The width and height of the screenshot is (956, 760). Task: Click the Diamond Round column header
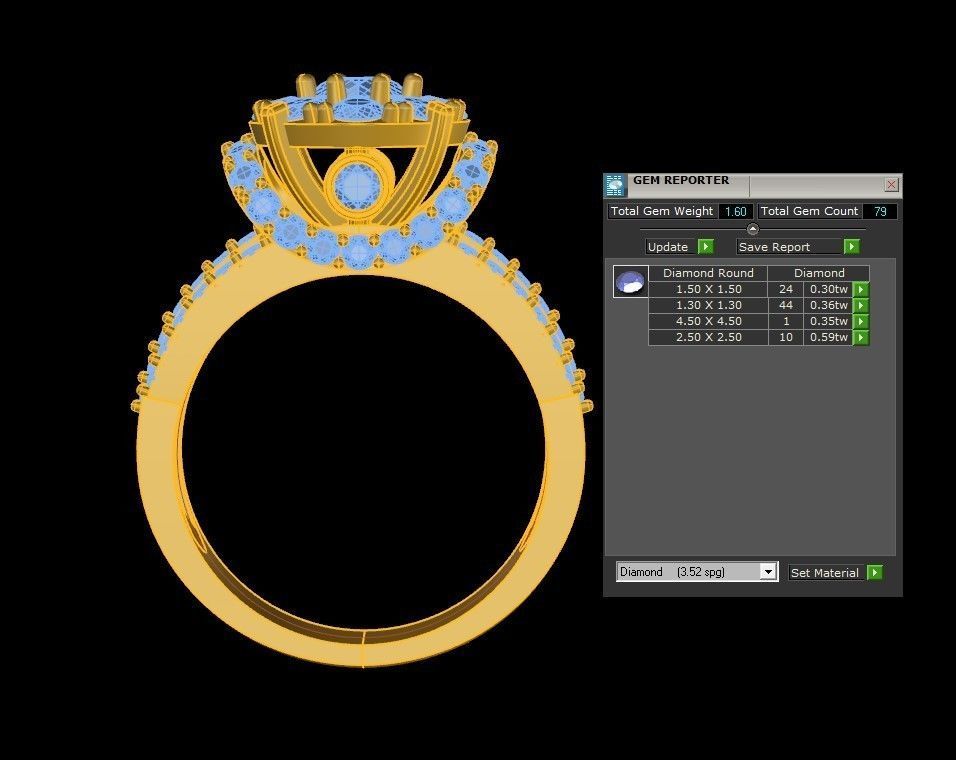[x=708, y=273]
